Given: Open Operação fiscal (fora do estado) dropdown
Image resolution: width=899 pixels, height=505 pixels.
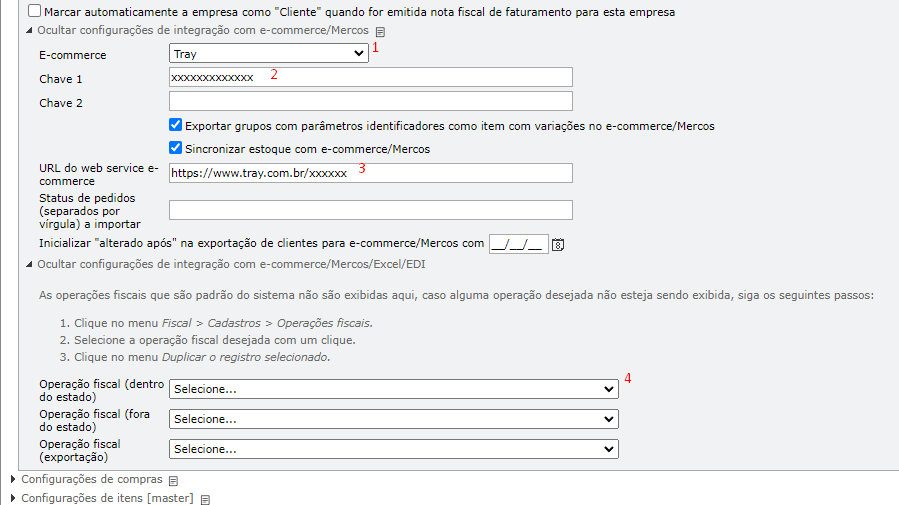Looking at the screenshot, I should click(x=393, y=419).
